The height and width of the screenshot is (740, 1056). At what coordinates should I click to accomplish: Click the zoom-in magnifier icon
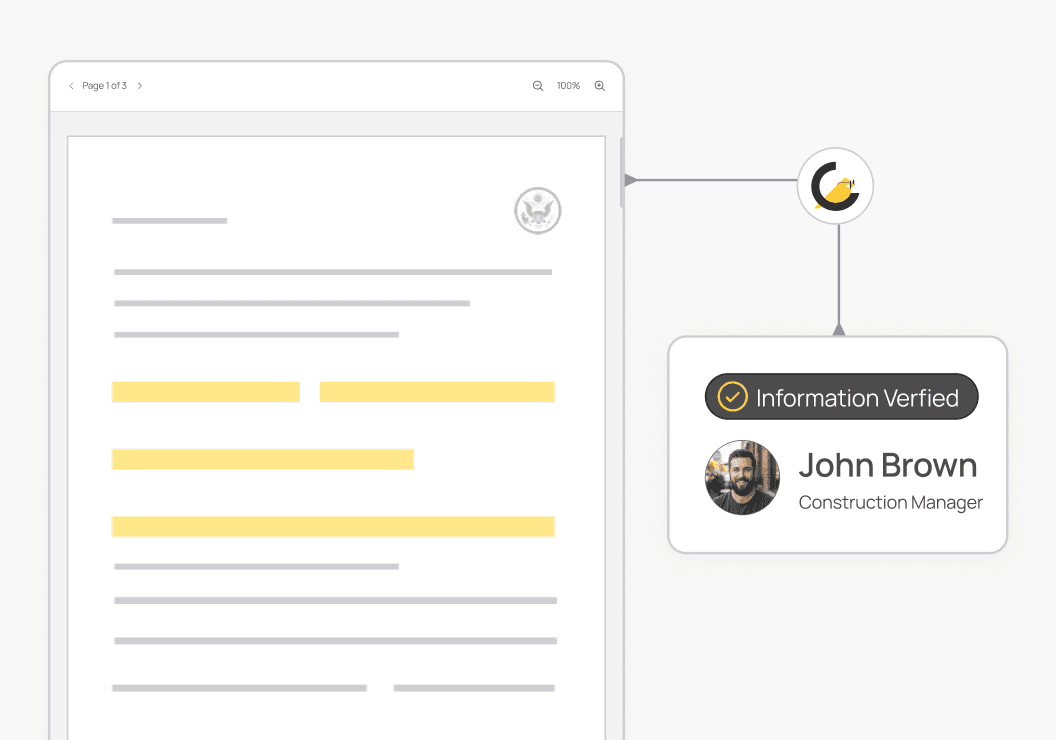[x=599, y=86]
